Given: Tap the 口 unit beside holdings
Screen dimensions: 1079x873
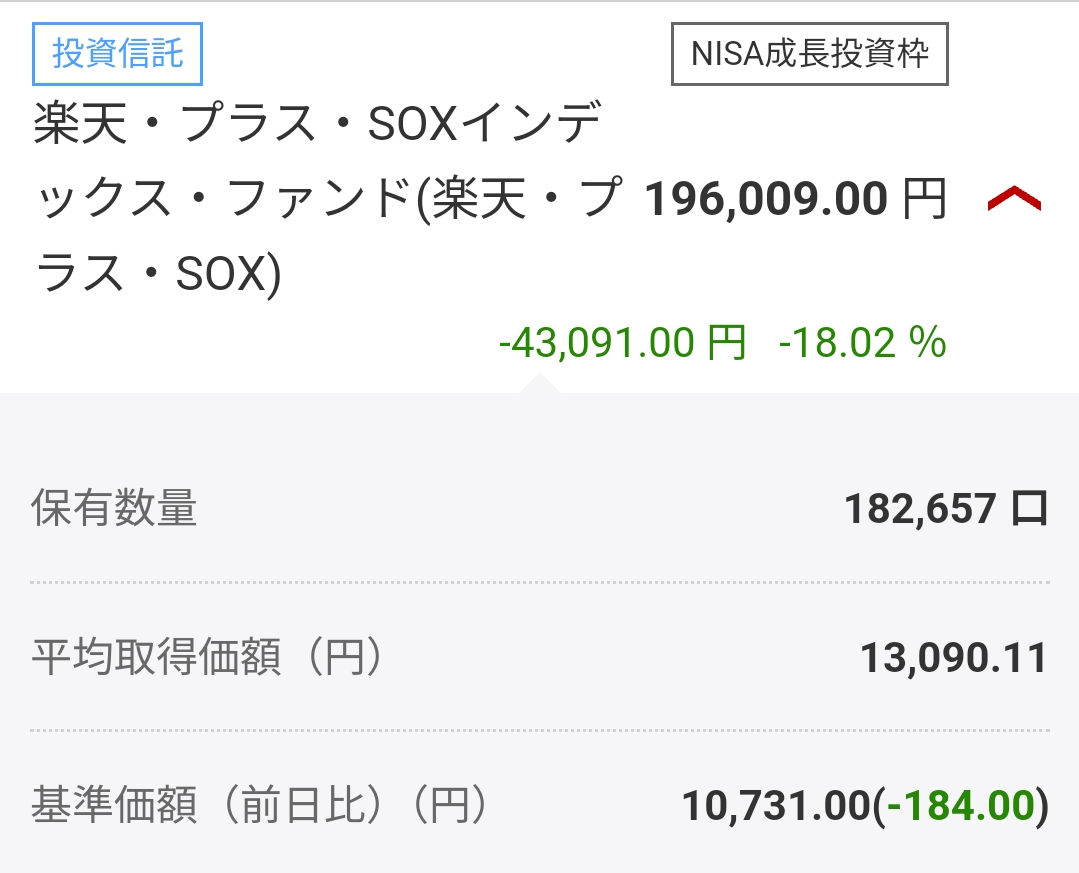Looking at the screenshot, I should point(1028,509).
